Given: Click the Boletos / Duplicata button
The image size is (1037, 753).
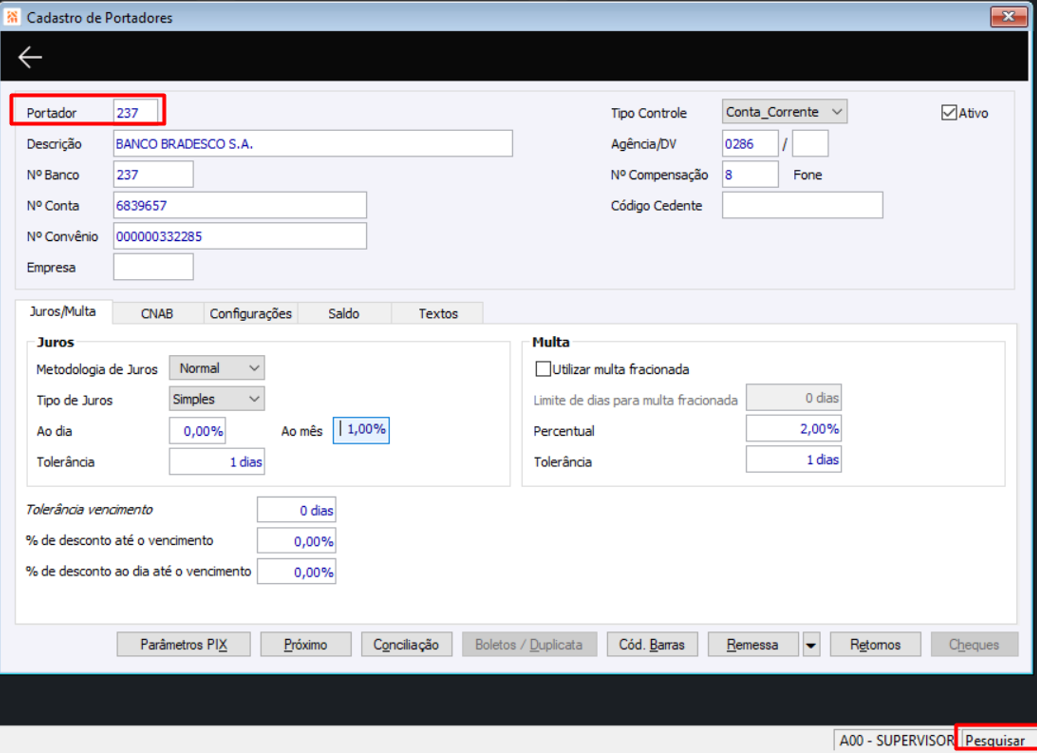Looking at the screenshot, I should [529, 645].
